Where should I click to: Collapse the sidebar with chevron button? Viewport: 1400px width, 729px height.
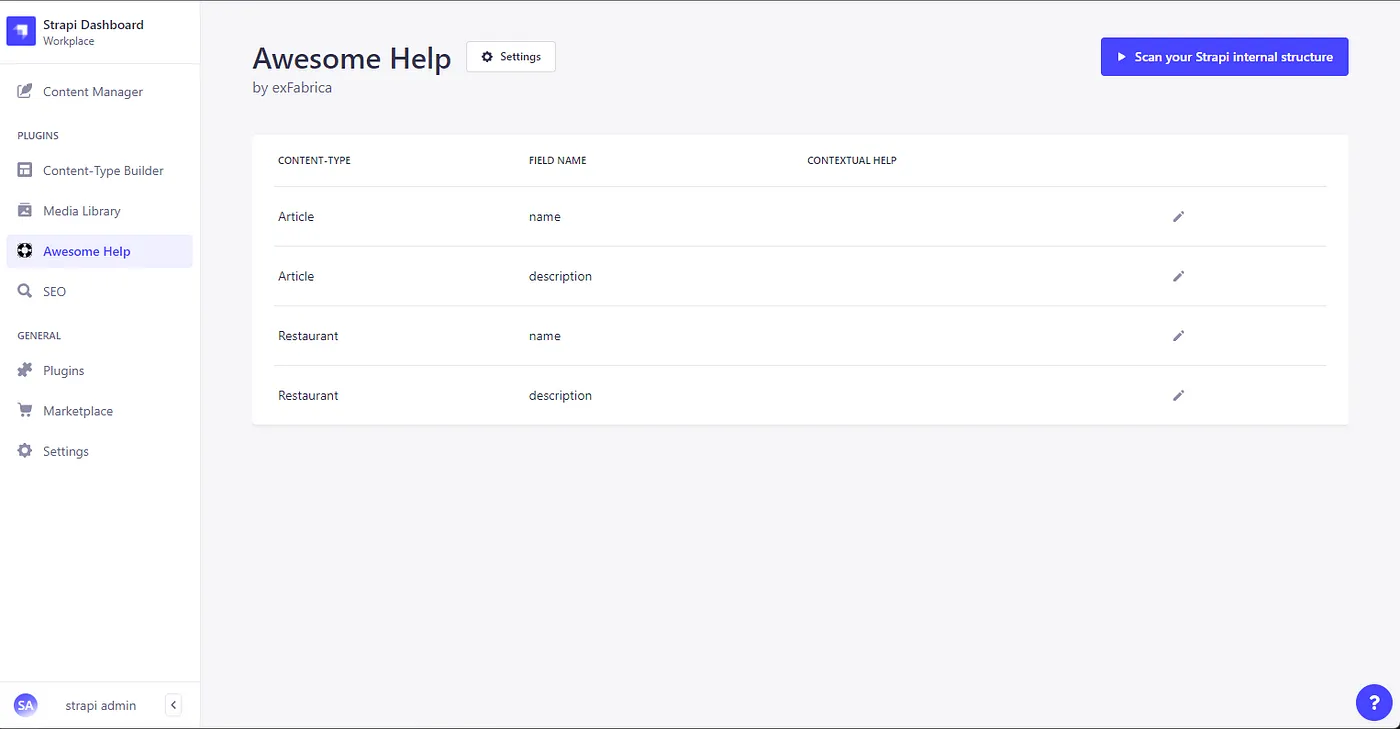[173, 705]
